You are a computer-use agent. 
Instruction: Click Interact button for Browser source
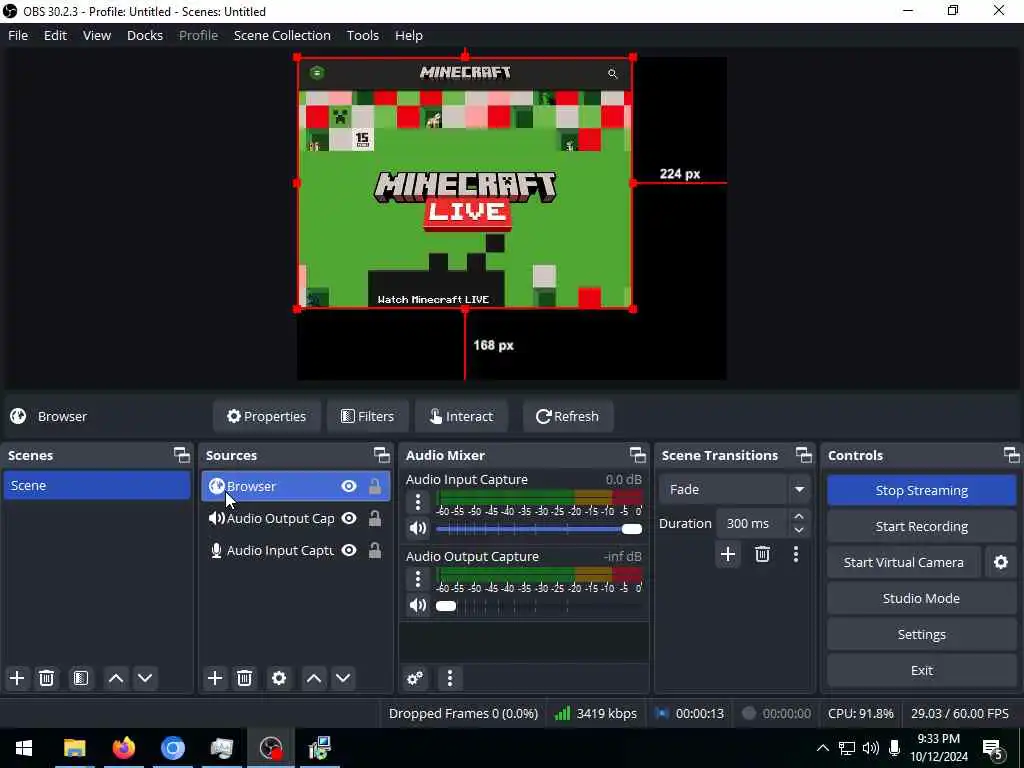click(461, 416)
